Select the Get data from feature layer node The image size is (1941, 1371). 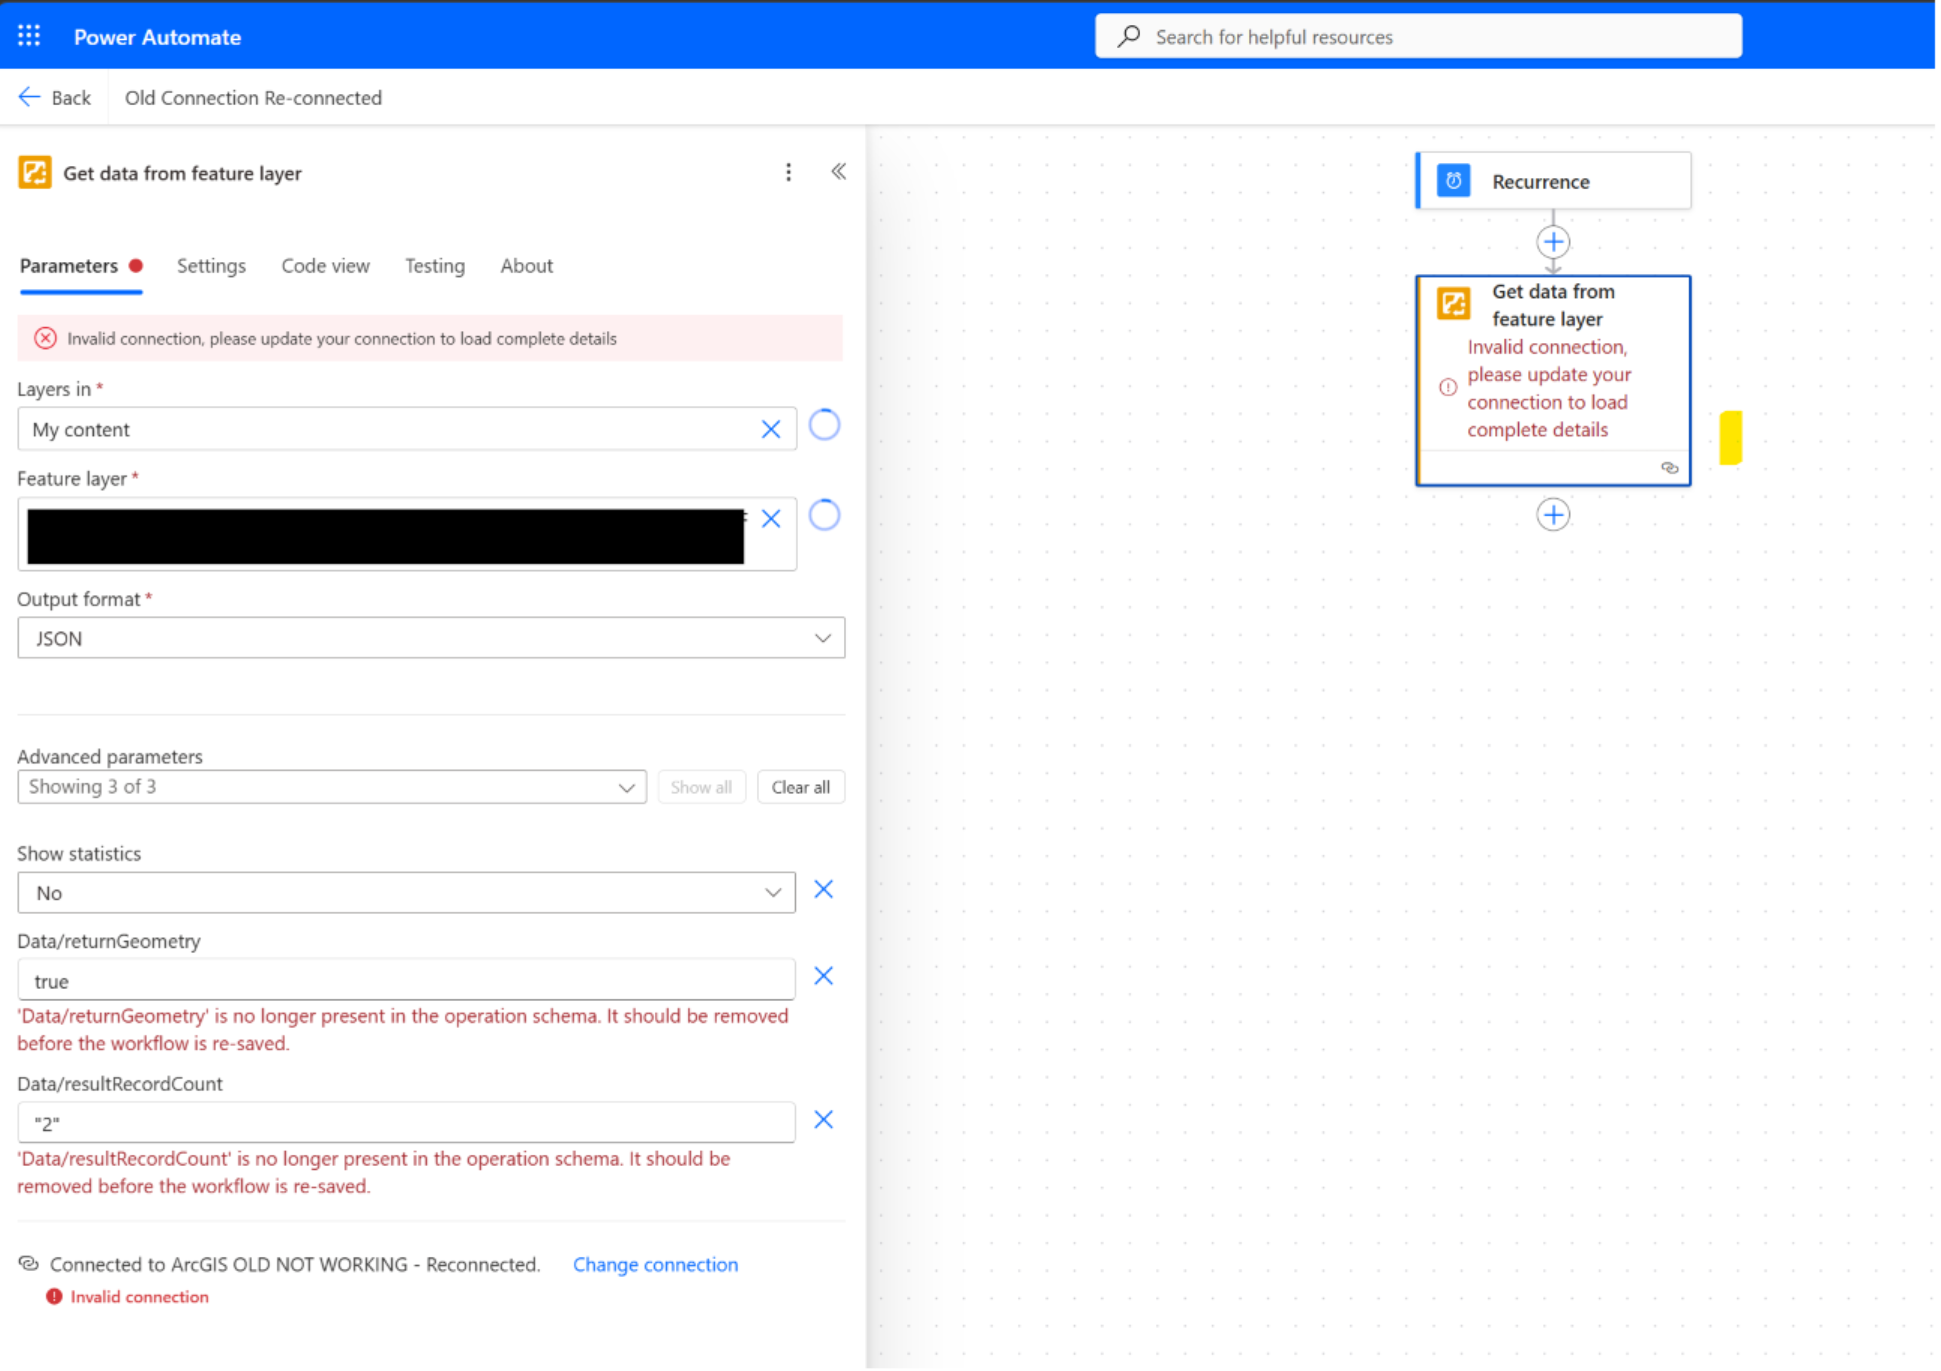point(1553,381)
